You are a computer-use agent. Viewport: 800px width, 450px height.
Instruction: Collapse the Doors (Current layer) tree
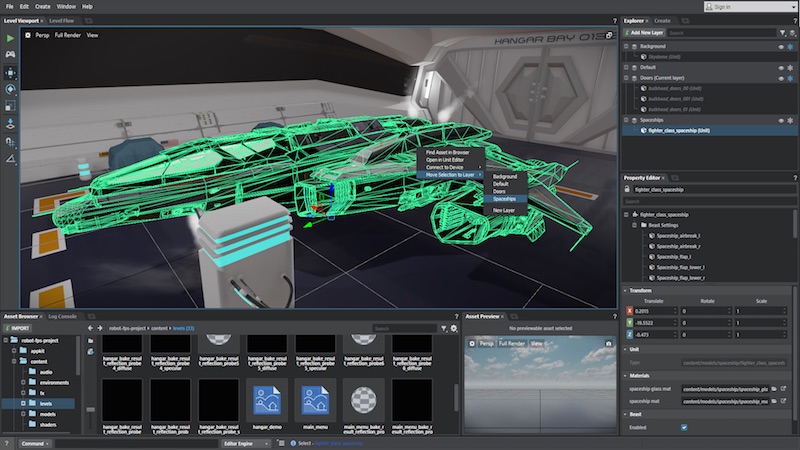626,78
